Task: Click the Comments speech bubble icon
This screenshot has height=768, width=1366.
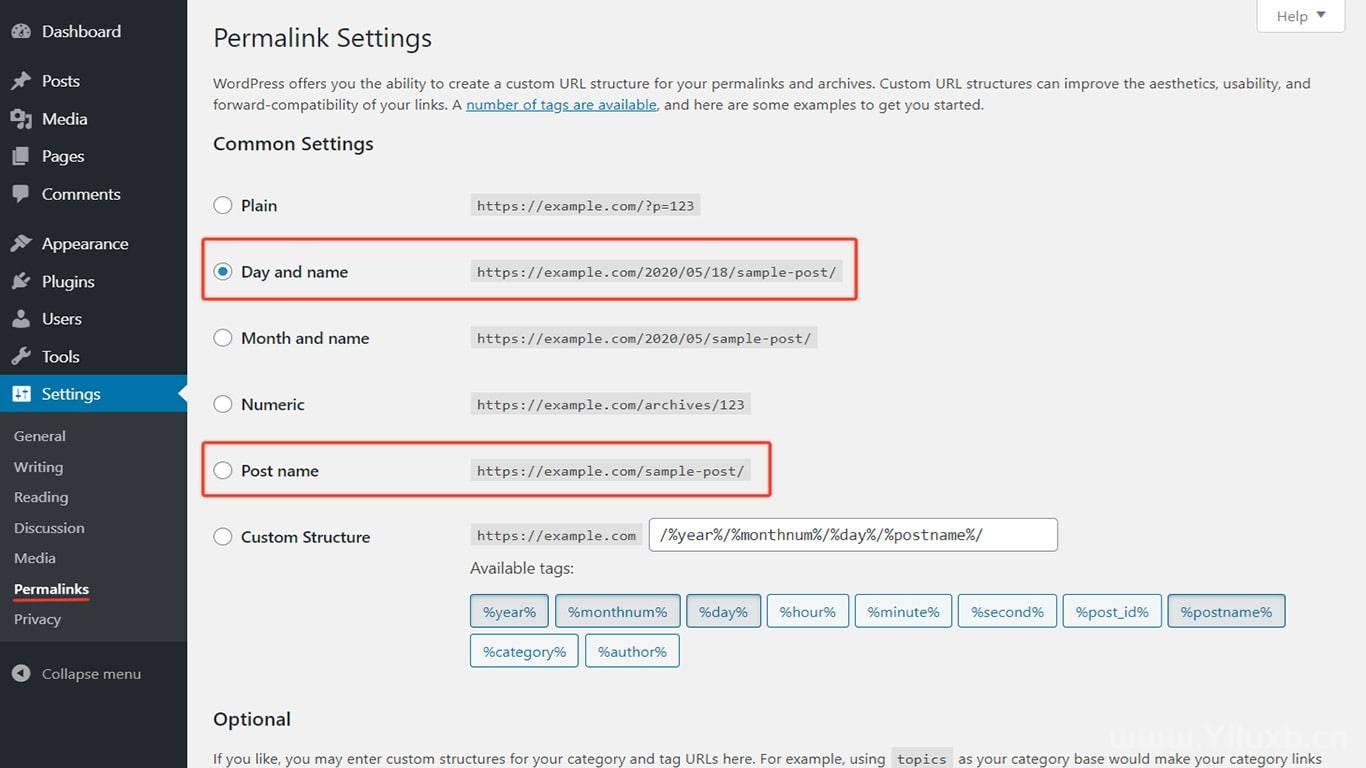Action: click(x=21, y=194)
